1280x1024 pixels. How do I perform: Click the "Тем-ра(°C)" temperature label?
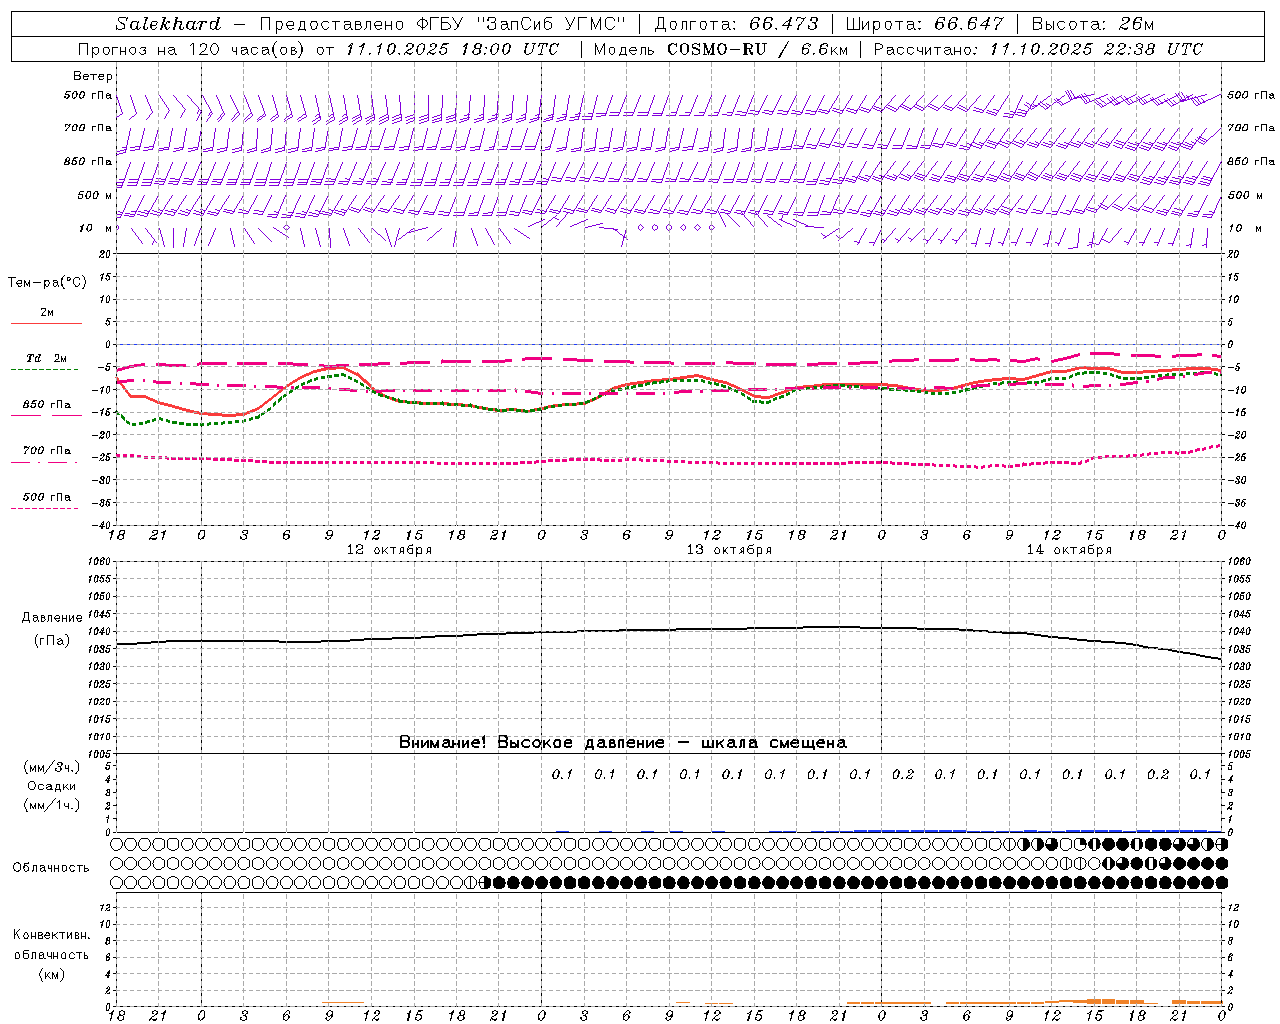47,283
